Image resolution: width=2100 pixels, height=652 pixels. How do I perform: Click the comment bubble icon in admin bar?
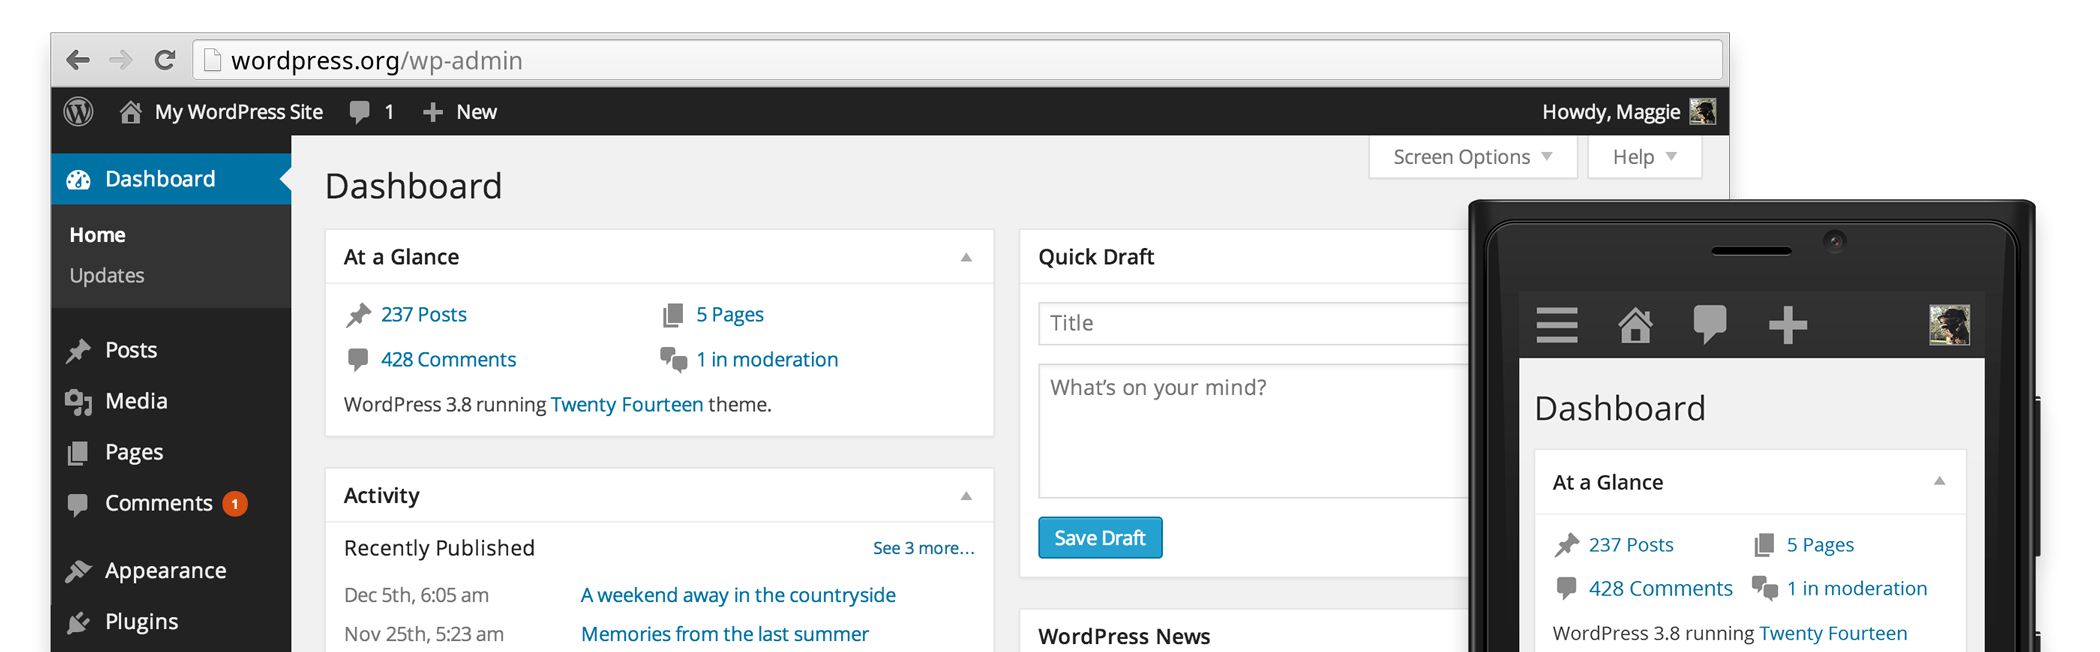(359, 112)
